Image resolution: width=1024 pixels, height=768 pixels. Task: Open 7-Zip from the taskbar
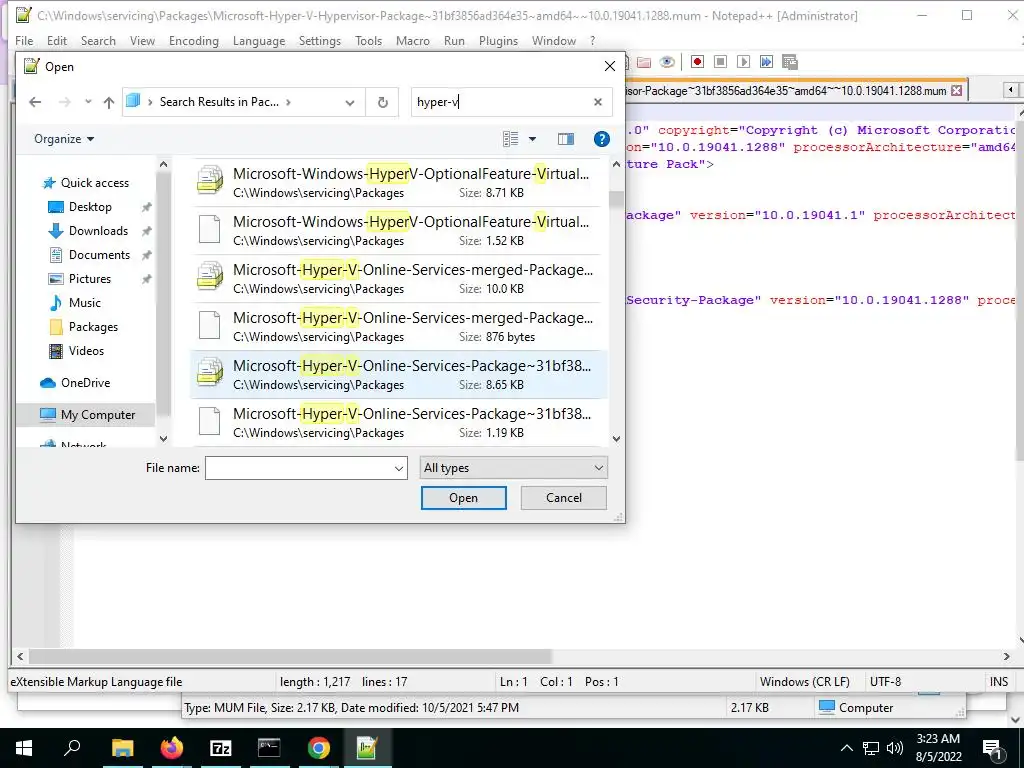click(221, 748)
